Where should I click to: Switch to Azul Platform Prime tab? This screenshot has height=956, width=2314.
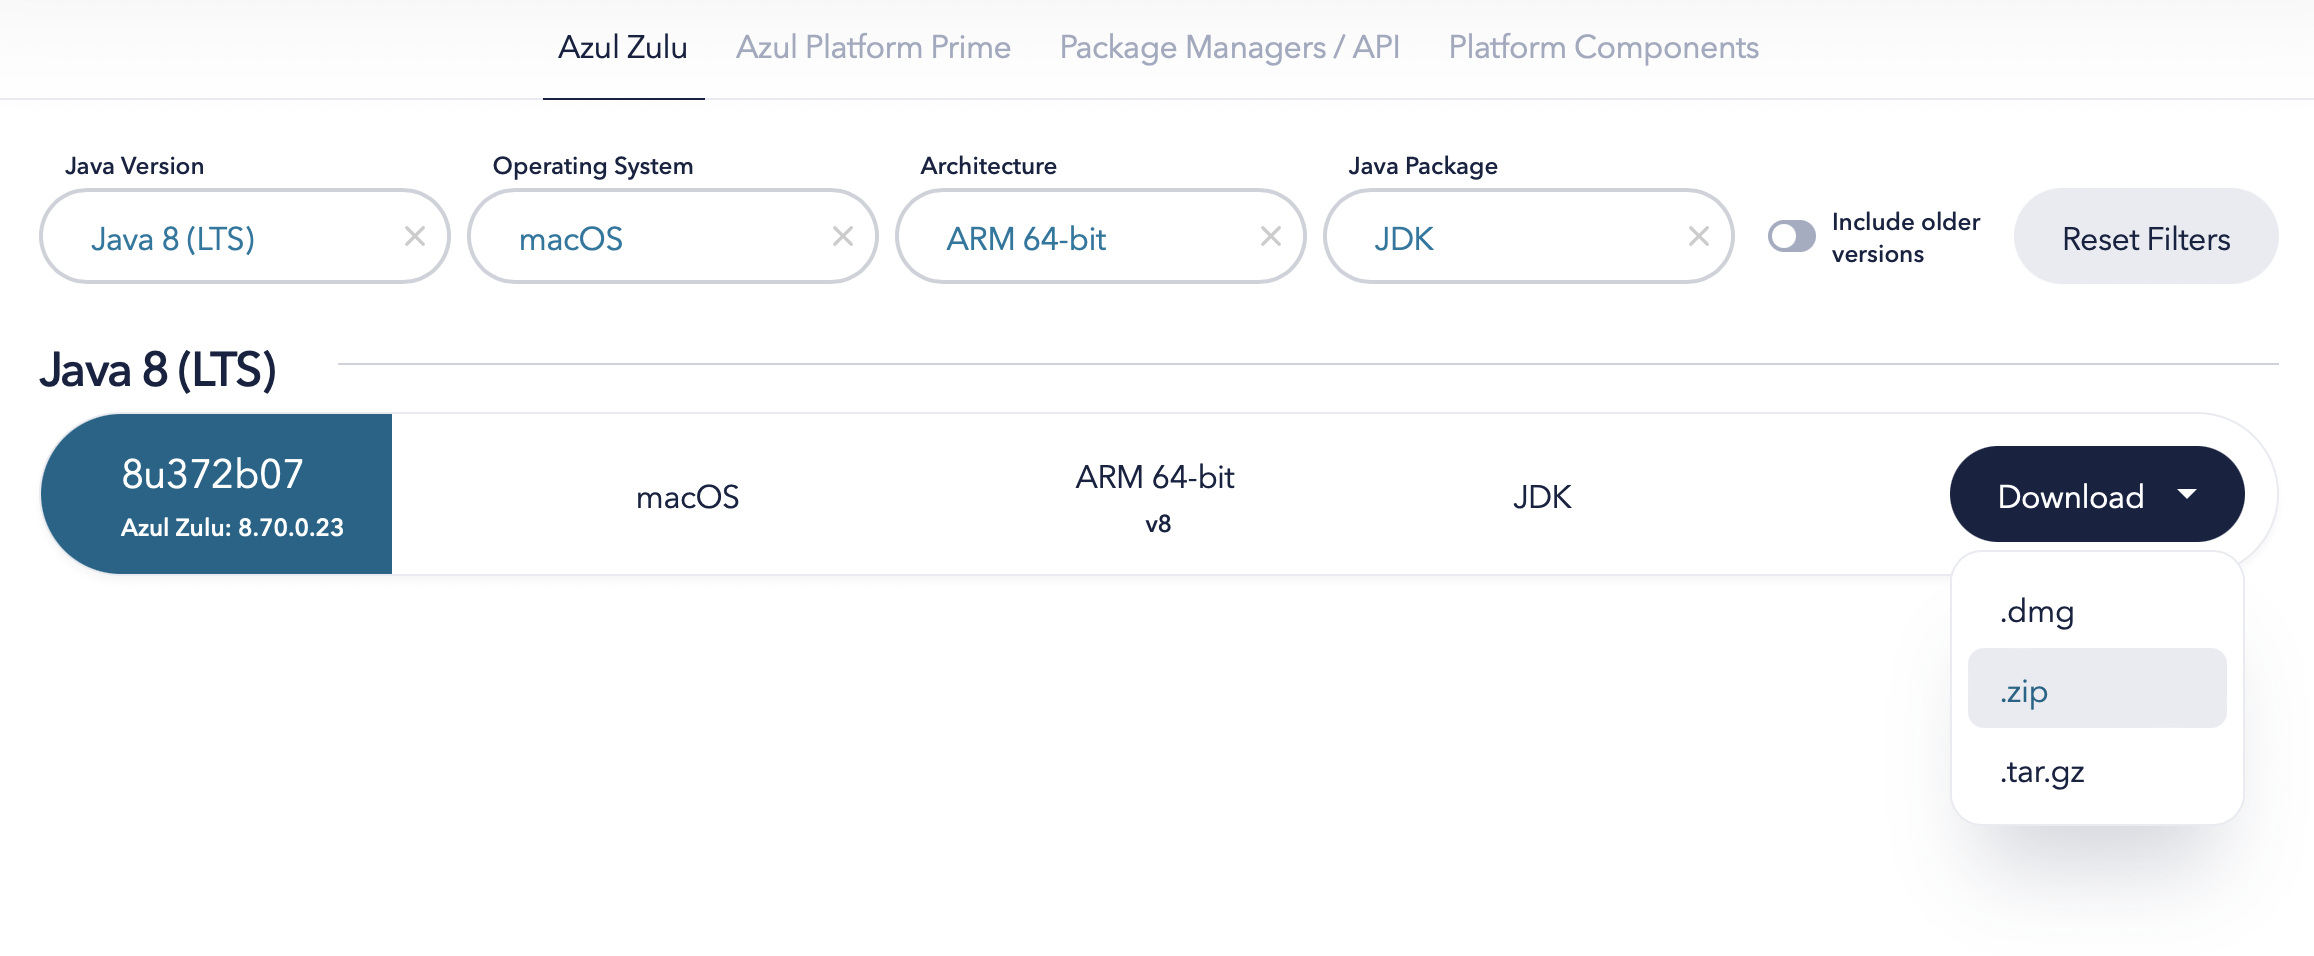tap(873, 47)
